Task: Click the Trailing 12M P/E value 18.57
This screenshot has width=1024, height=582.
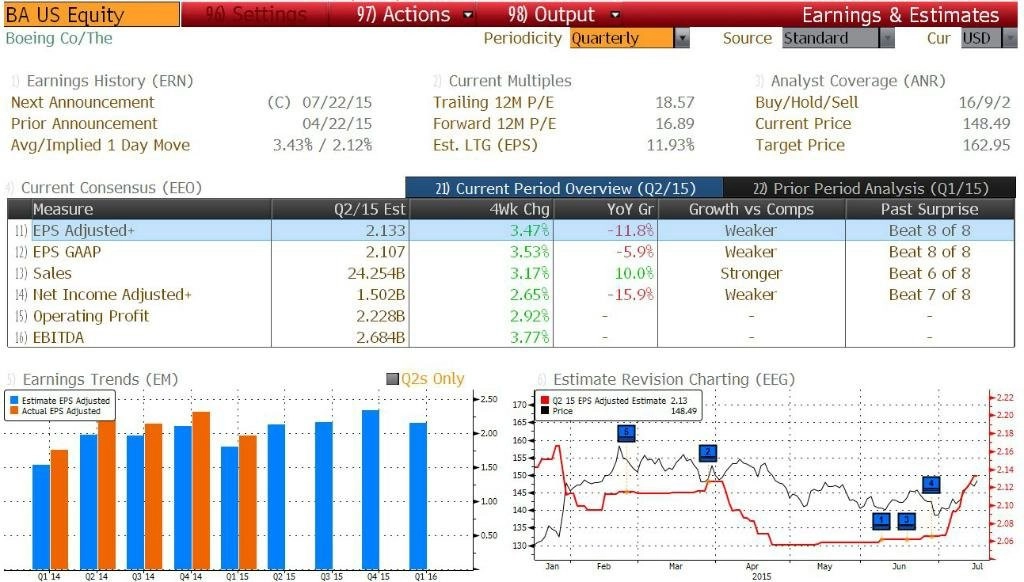Action: point(675,103)
